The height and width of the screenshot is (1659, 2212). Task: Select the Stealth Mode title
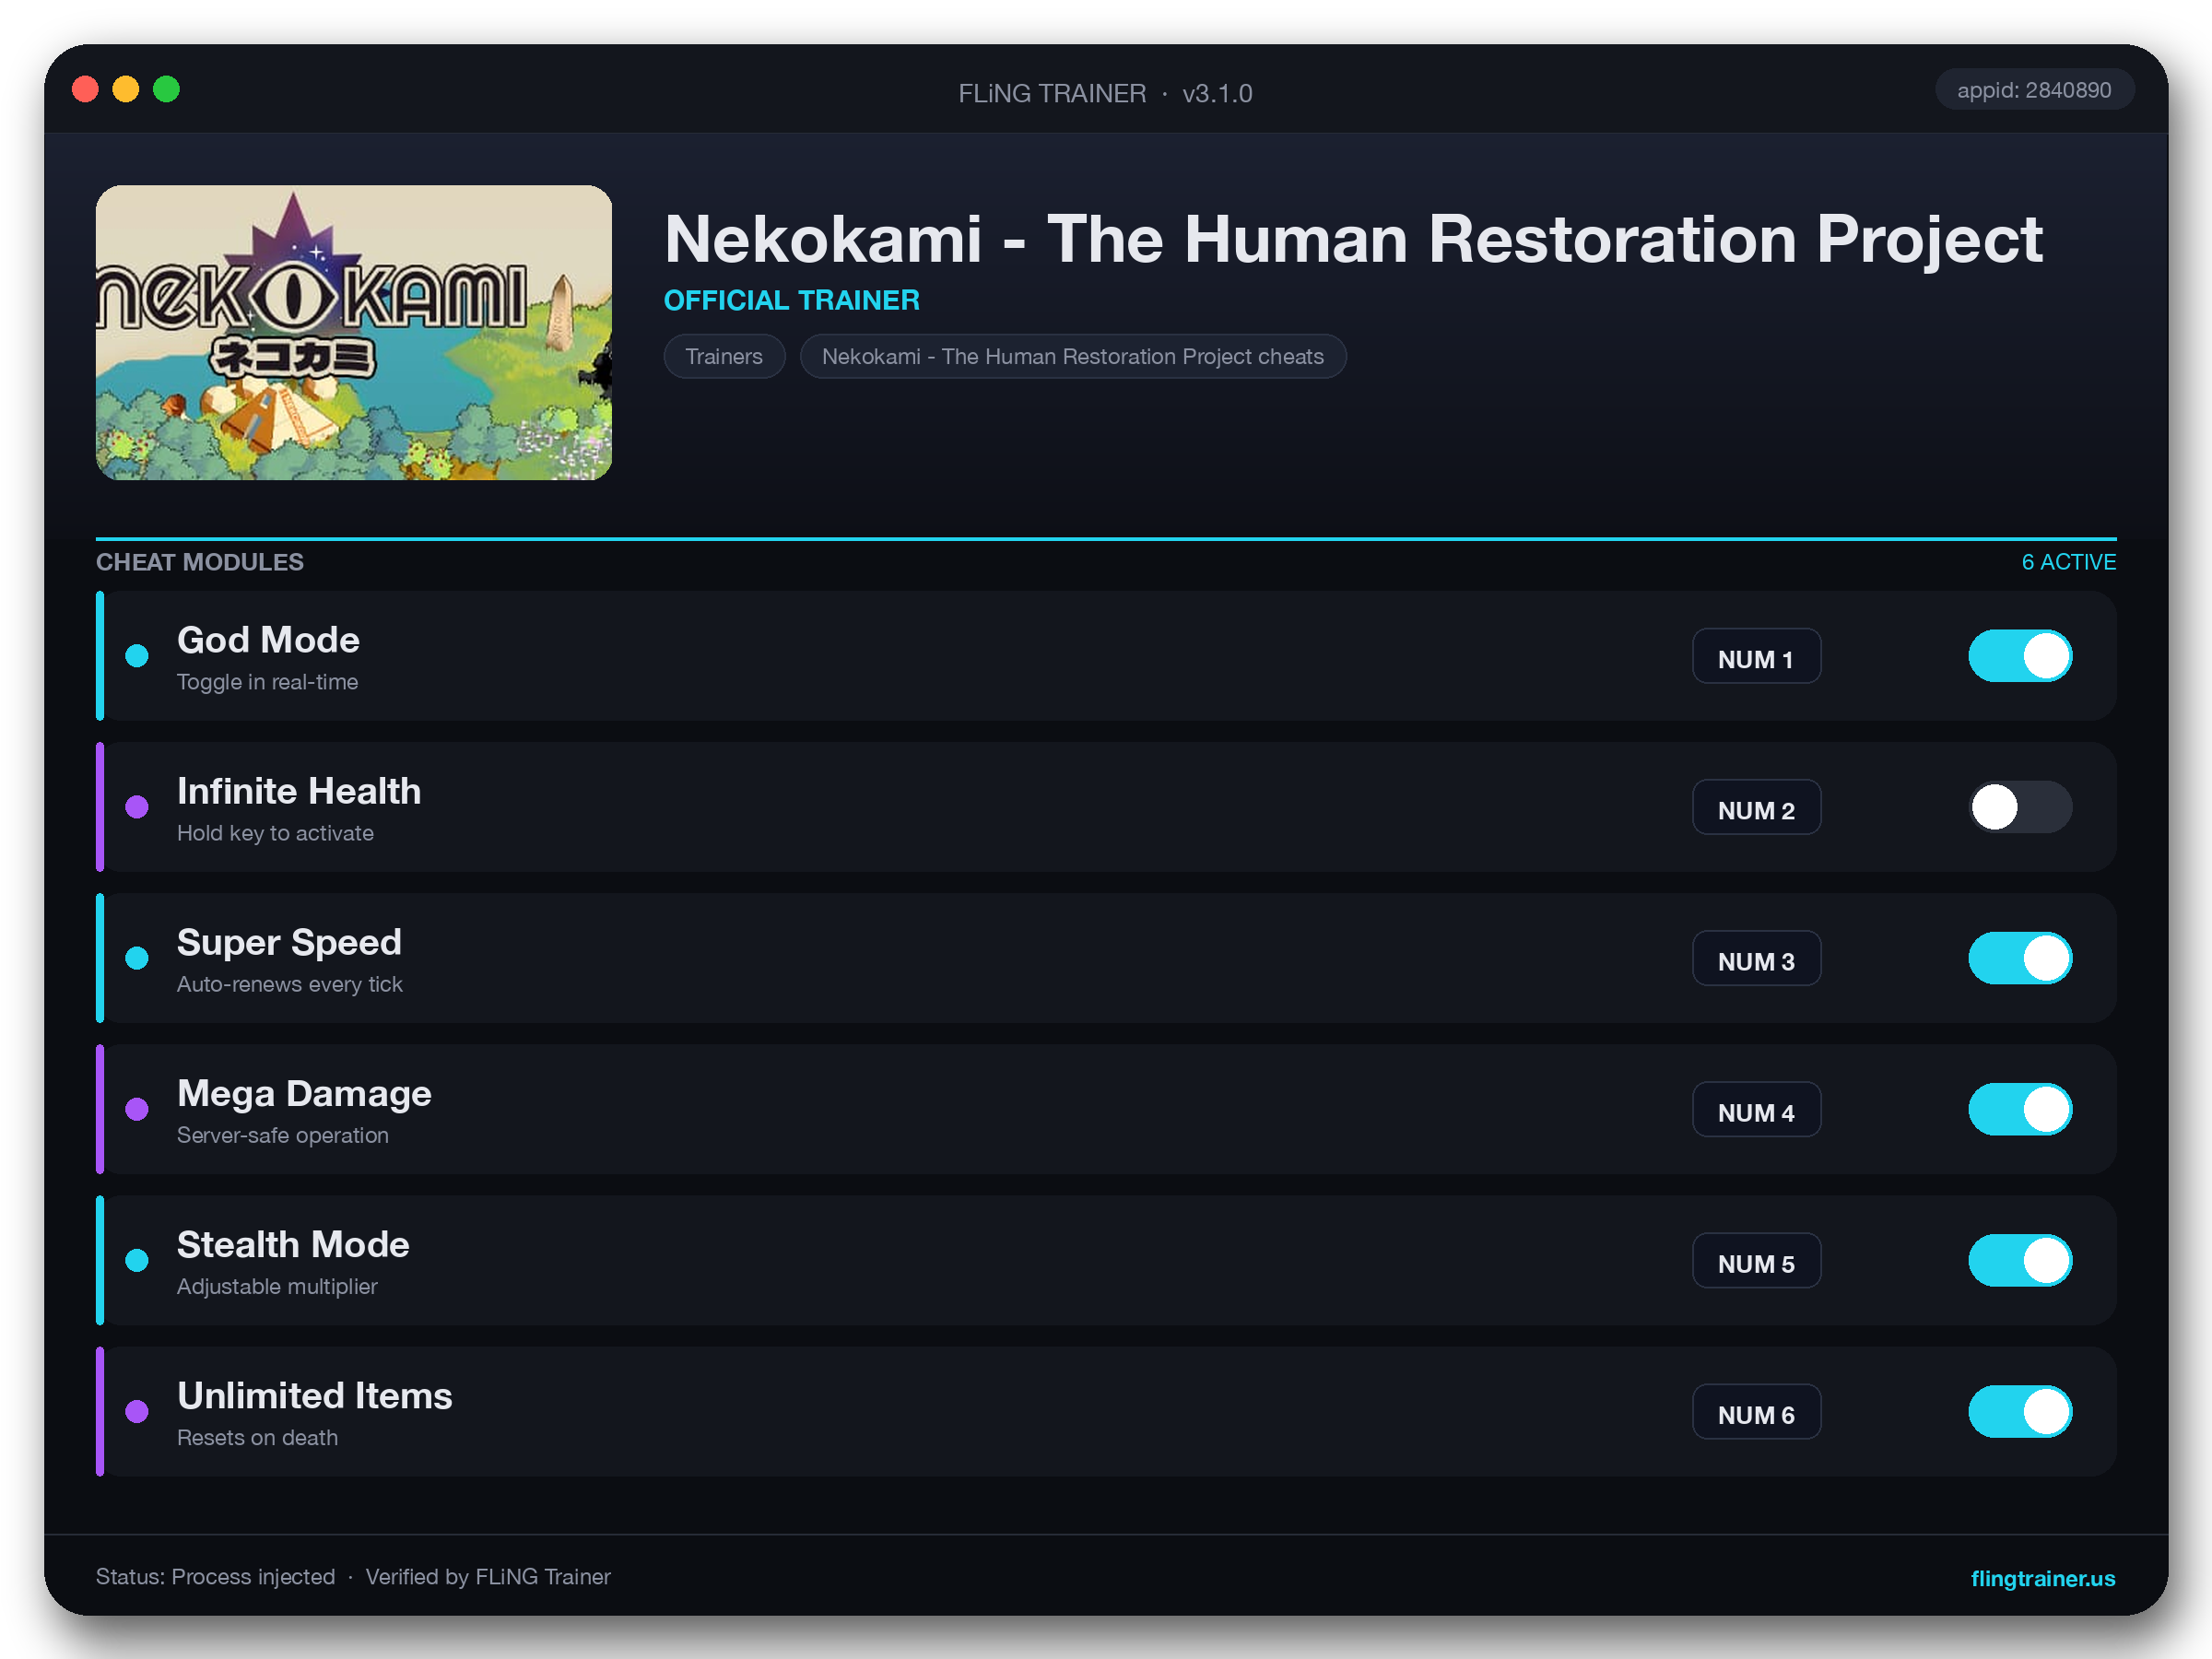(x=293, y=1244)
